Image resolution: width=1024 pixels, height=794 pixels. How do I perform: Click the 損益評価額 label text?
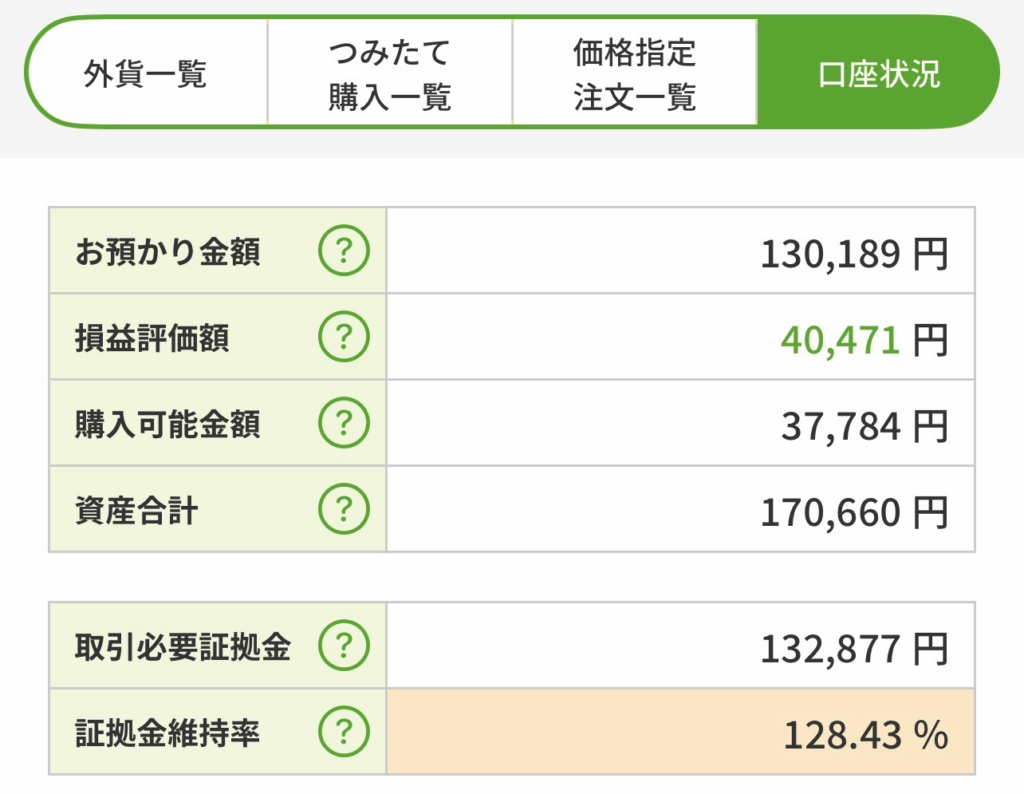[x=152, y=338]
